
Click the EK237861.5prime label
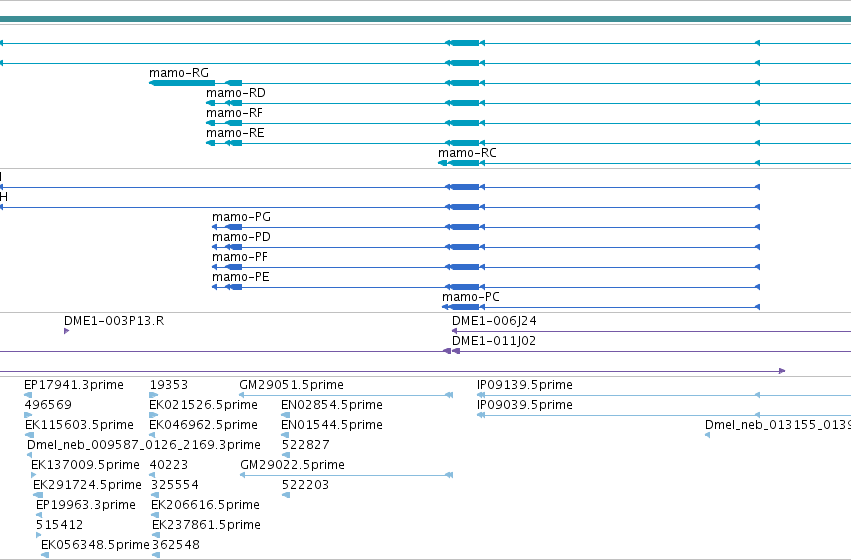(x=206, y=526)
